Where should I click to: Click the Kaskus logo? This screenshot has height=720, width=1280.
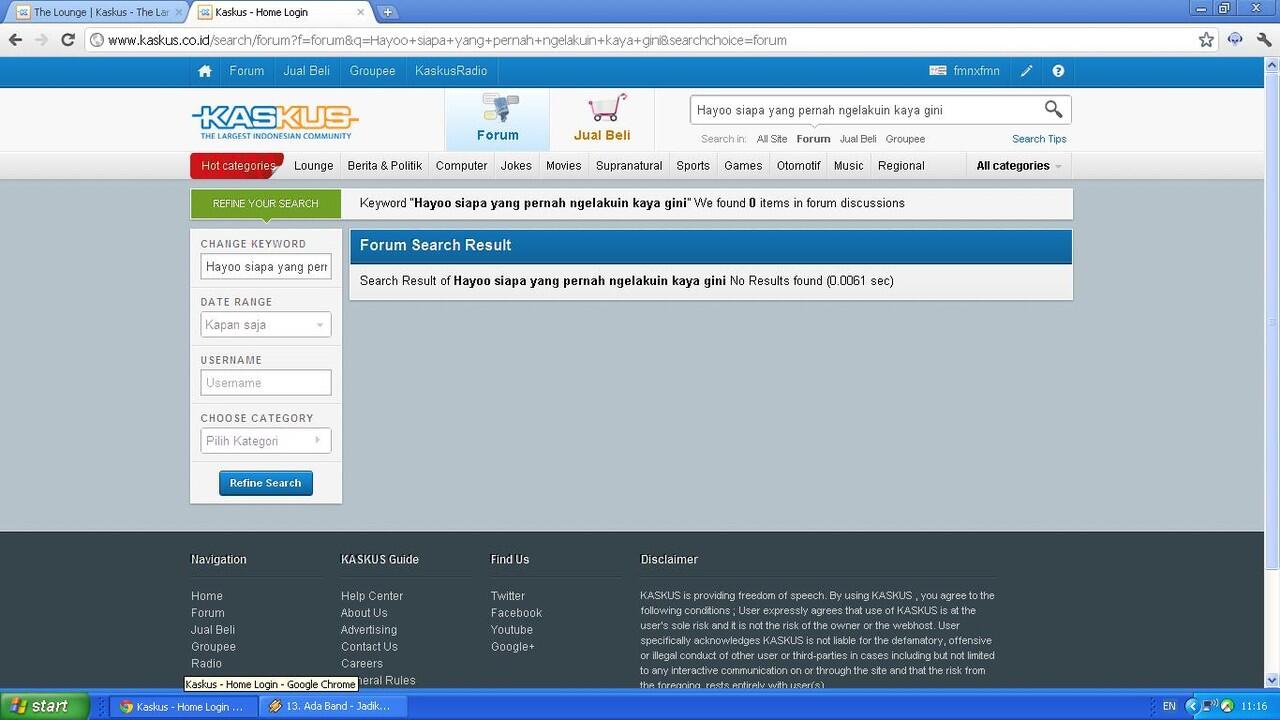pos(275,122)
